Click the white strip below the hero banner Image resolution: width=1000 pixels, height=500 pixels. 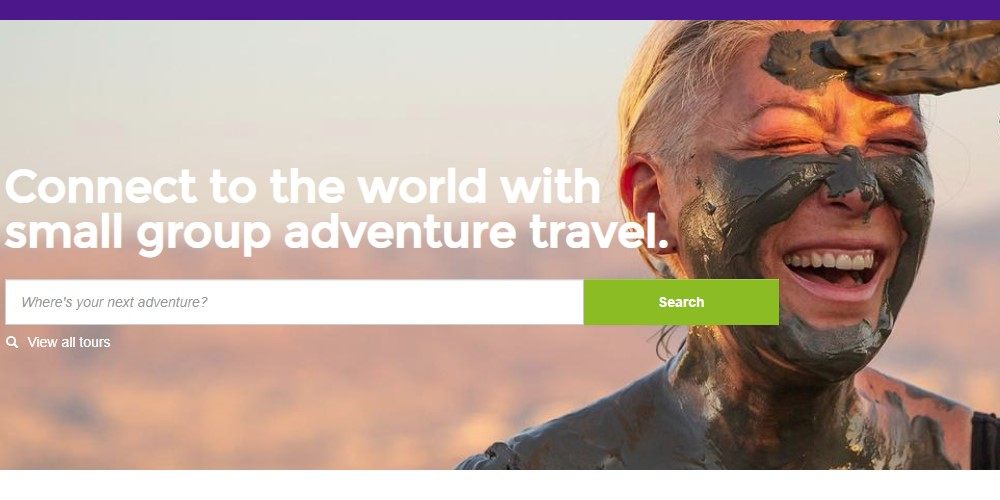click(500, 485)
